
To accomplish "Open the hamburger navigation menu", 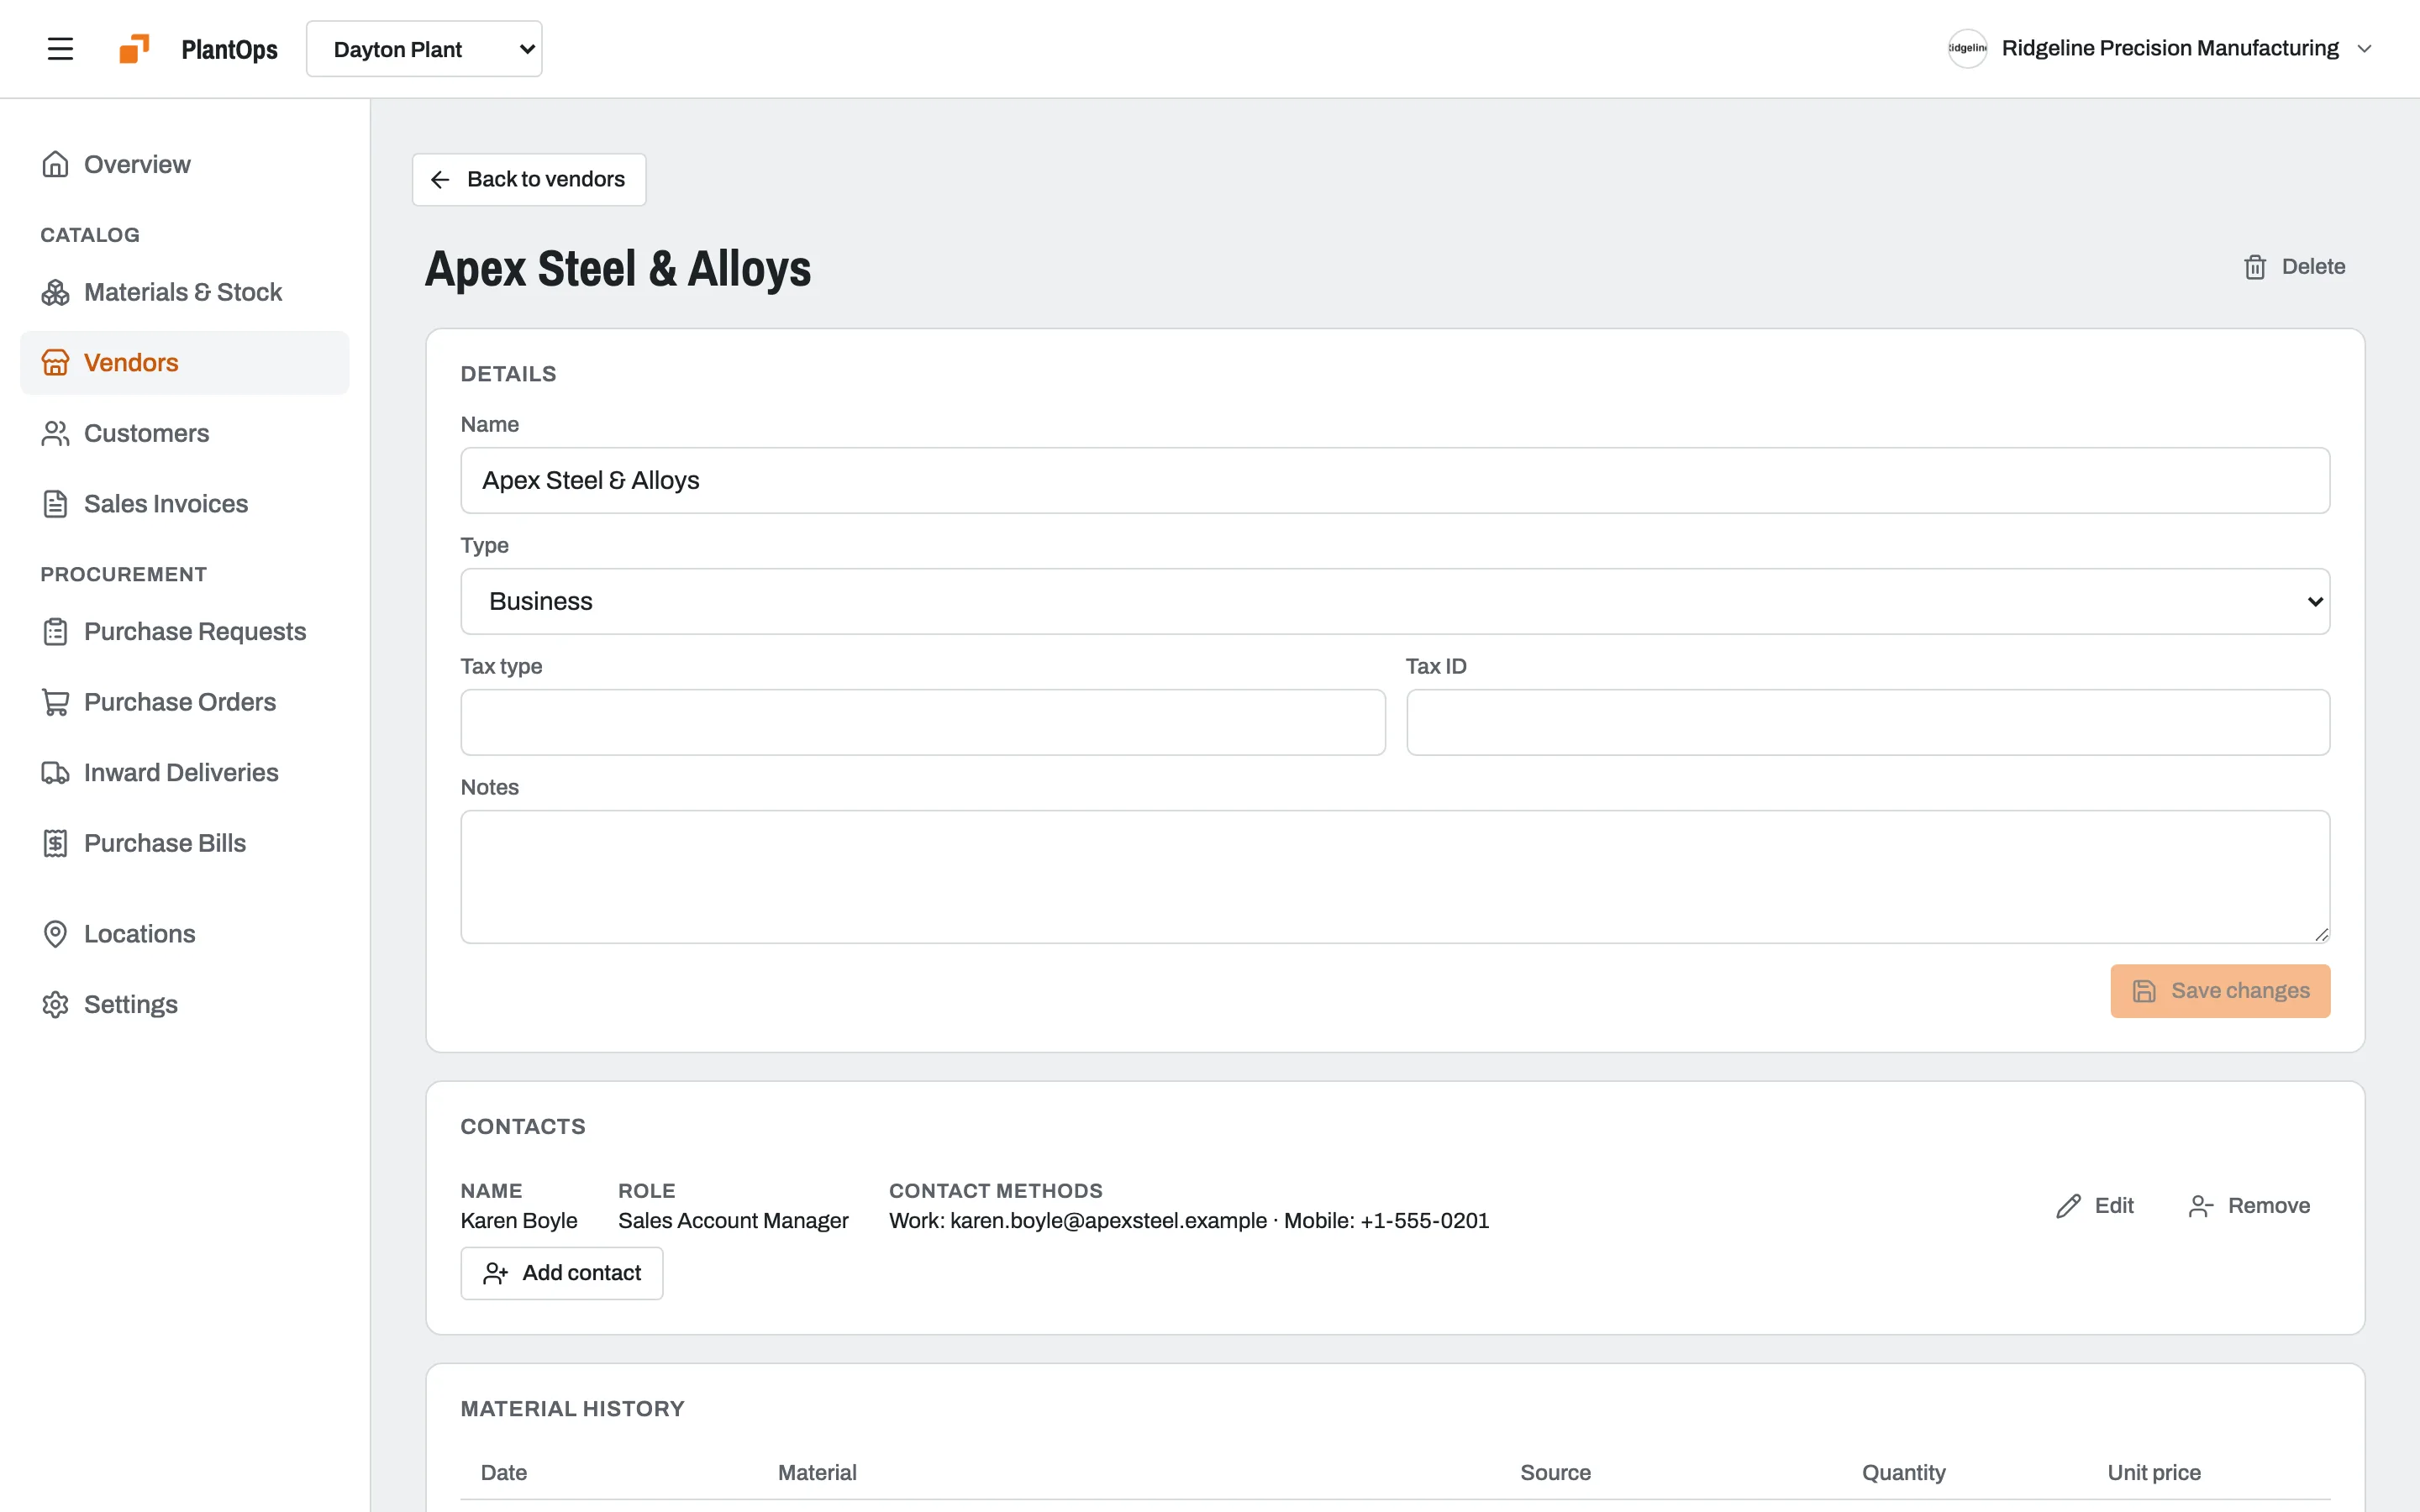I will [60, 49].
